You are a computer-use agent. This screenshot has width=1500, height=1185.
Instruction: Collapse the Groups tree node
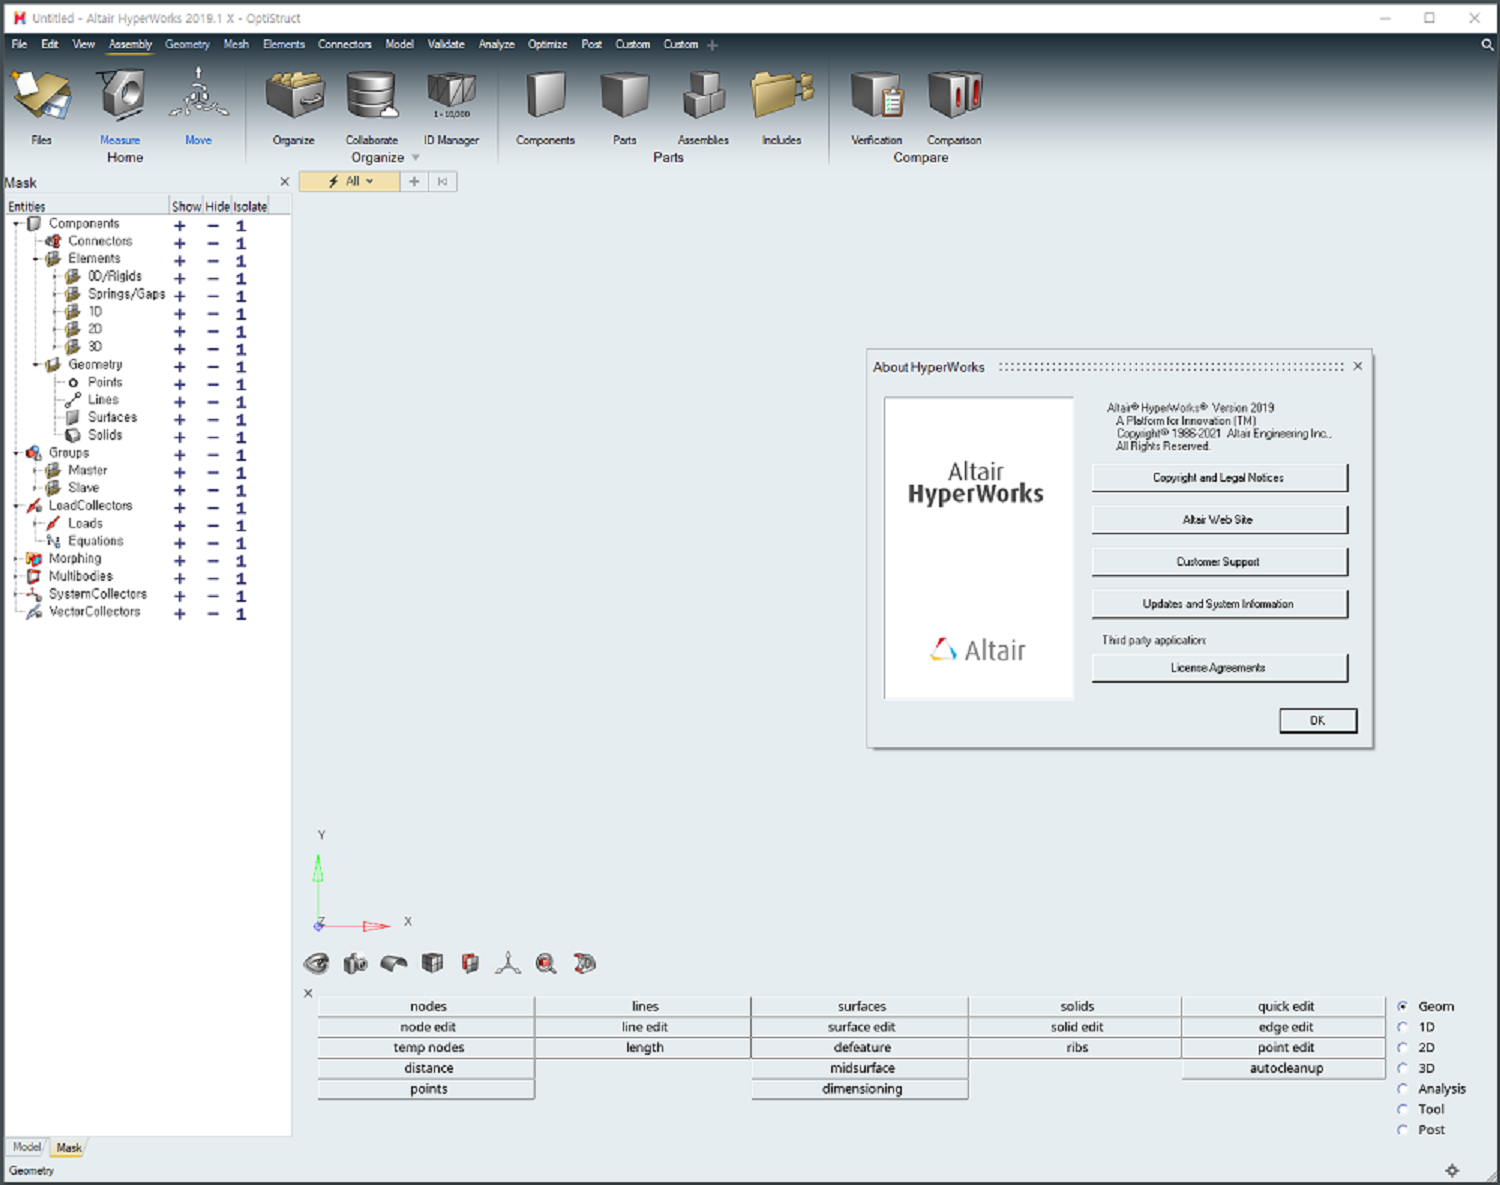pyautogui.click(x=17, y=453)
